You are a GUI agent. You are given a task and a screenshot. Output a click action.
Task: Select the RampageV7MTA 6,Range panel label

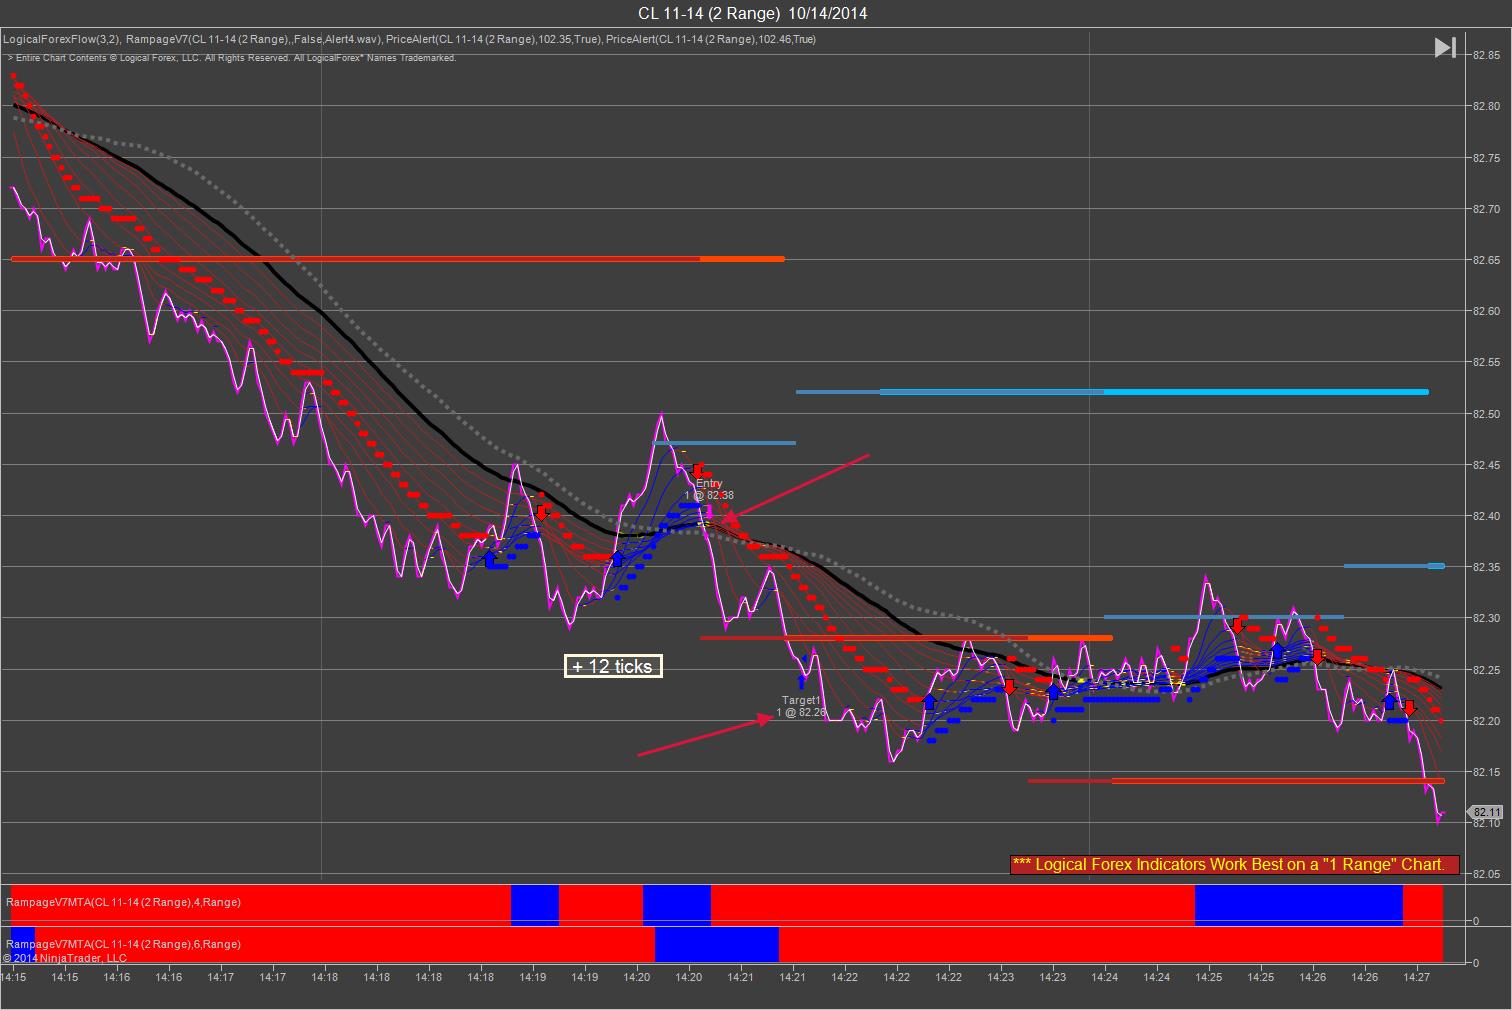pos(124,943)
